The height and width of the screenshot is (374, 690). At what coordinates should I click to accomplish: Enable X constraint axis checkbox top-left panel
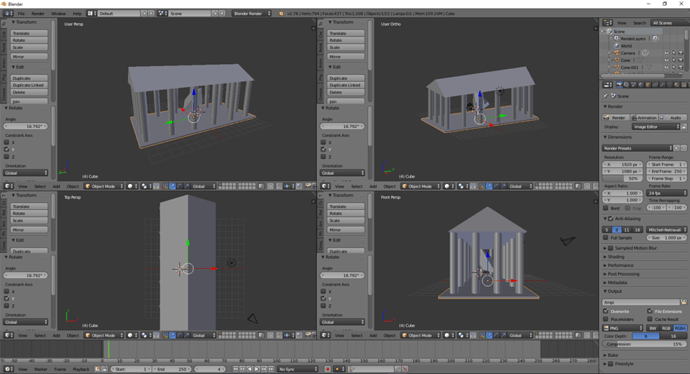click(x=7, y=142)
